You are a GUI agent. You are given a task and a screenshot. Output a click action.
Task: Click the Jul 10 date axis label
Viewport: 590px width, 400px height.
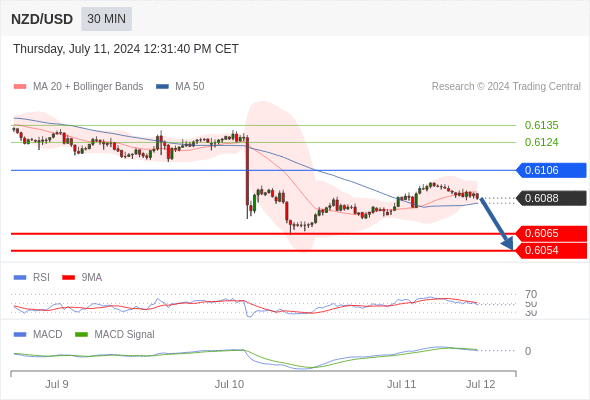tap(230, 384)
